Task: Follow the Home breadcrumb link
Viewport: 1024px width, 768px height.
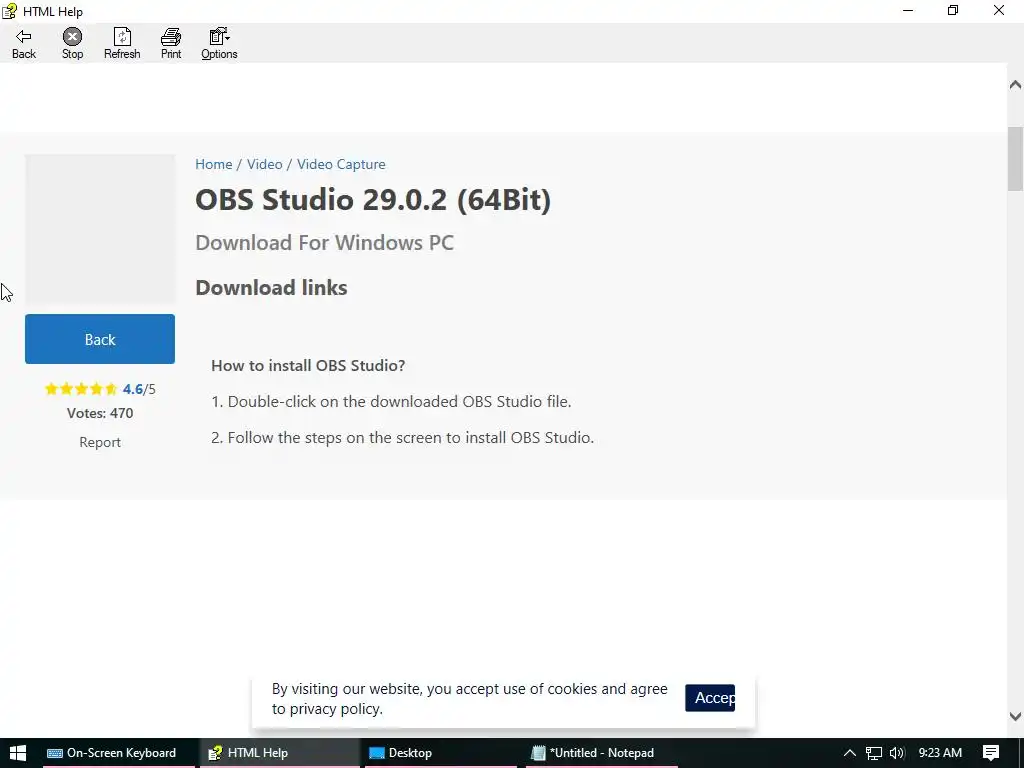Action: 214,164
